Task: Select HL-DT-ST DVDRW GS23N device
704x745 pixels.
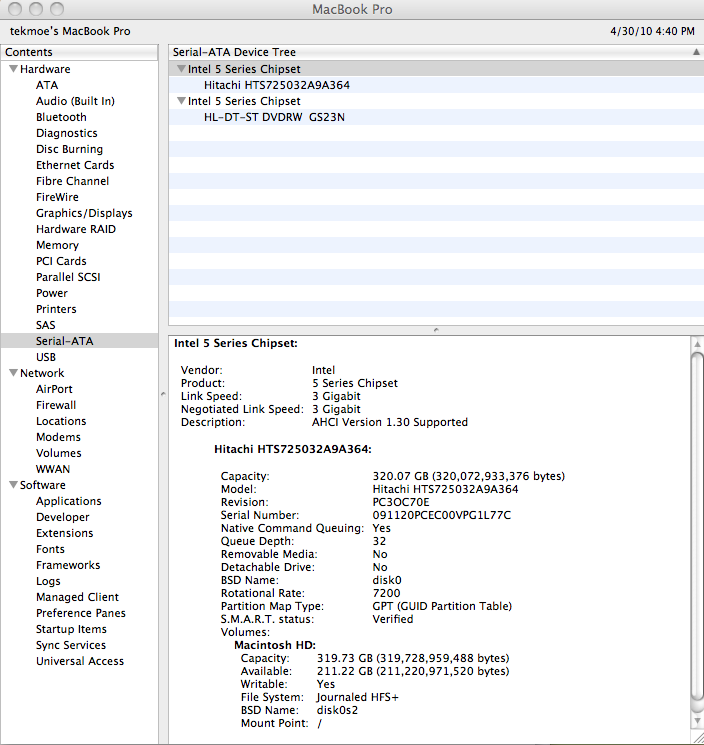Action: [274, 117]
